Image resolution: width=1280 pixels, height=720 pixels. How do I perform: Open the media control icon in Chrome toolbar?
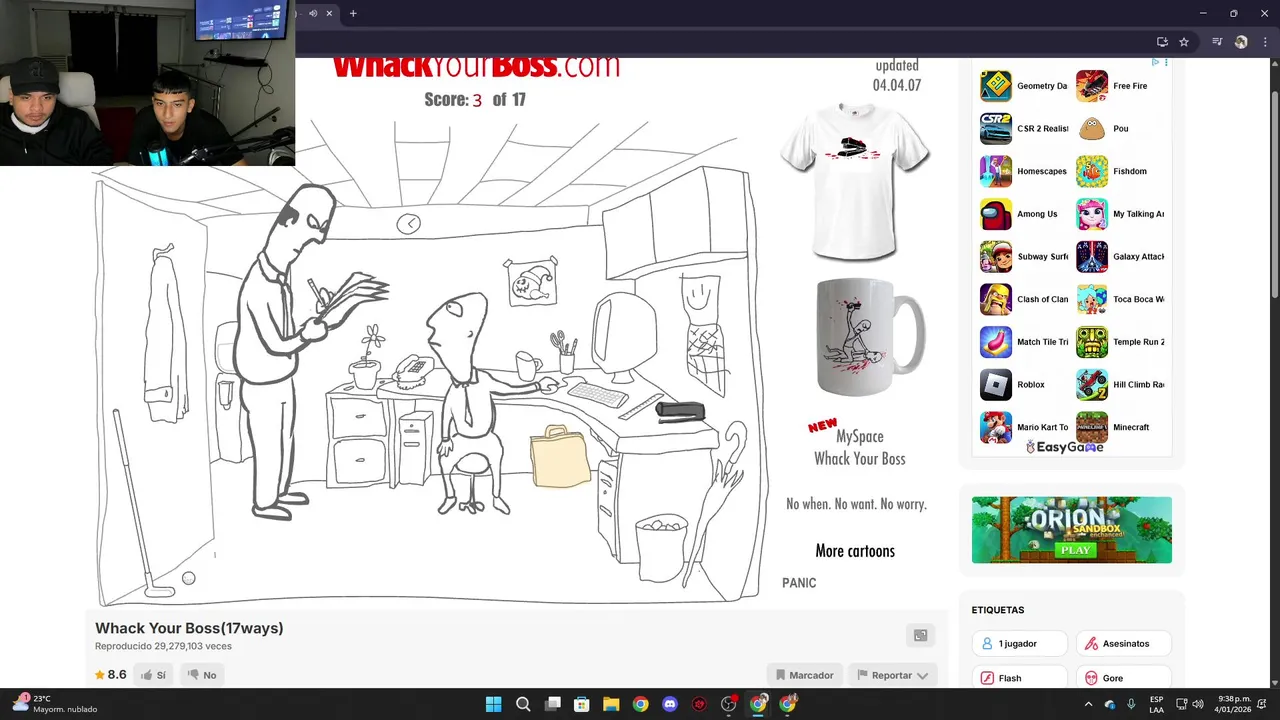[1217, 42]
